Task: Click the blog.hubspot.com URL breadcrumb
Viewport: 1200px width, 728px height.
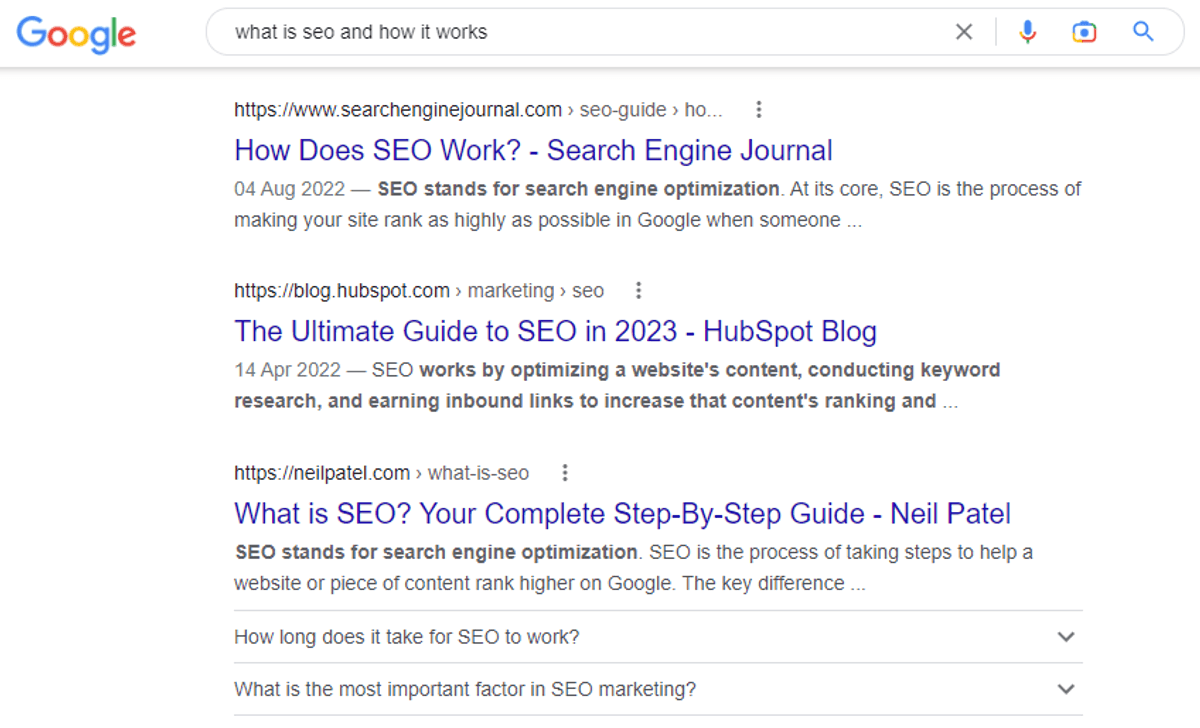Action: point(342,290)
